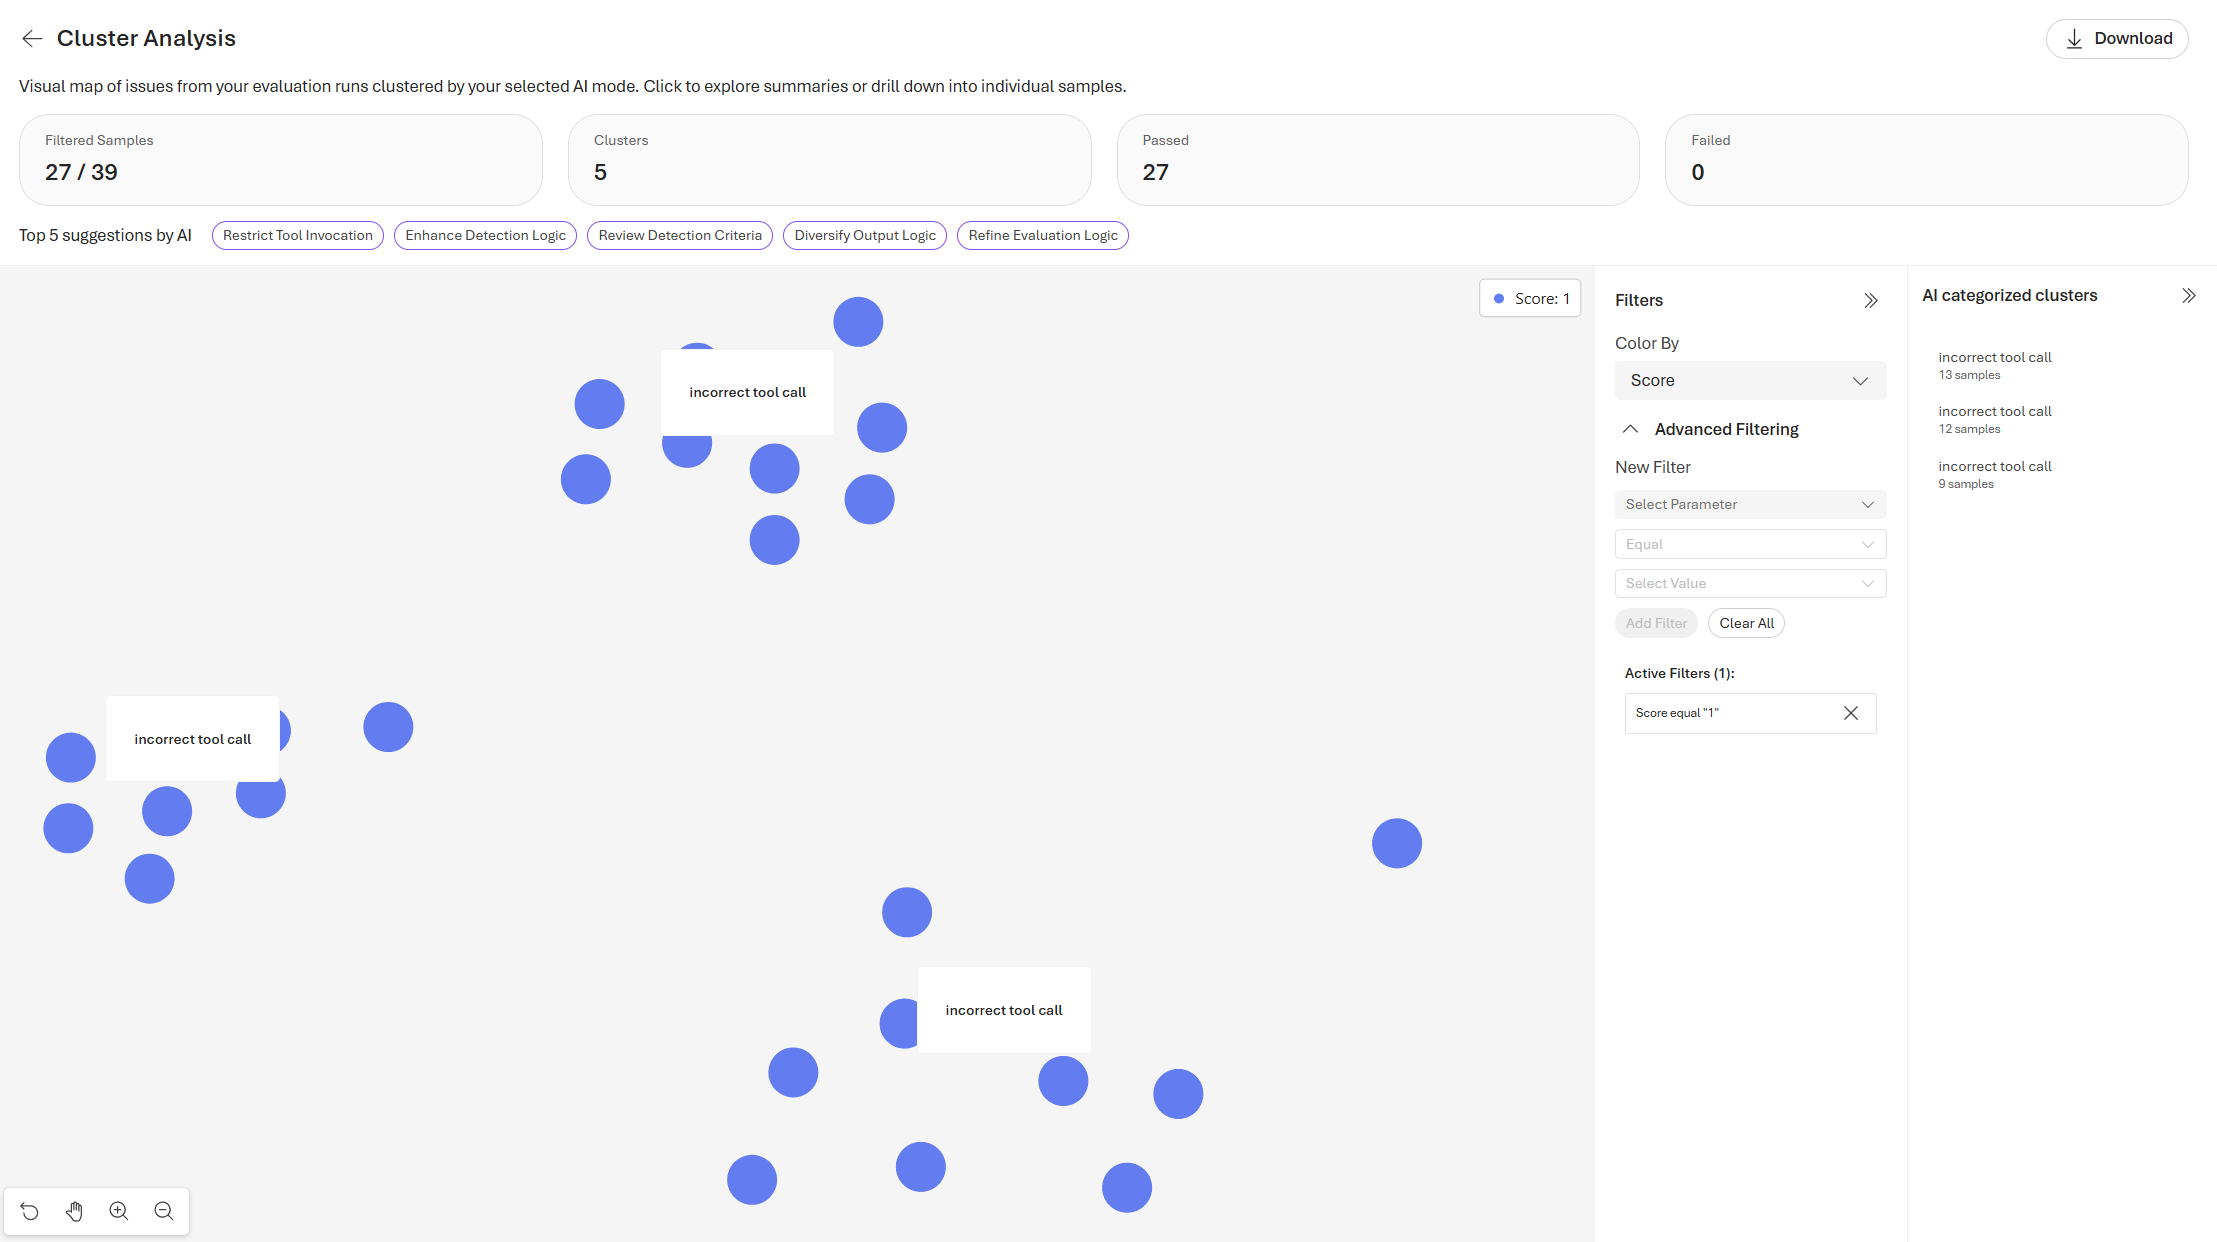Image resolution: width=2217 pixels, height=1242 pixels.
Task: Click the download arrow icon in Download button
Action: pos(2072,38)
